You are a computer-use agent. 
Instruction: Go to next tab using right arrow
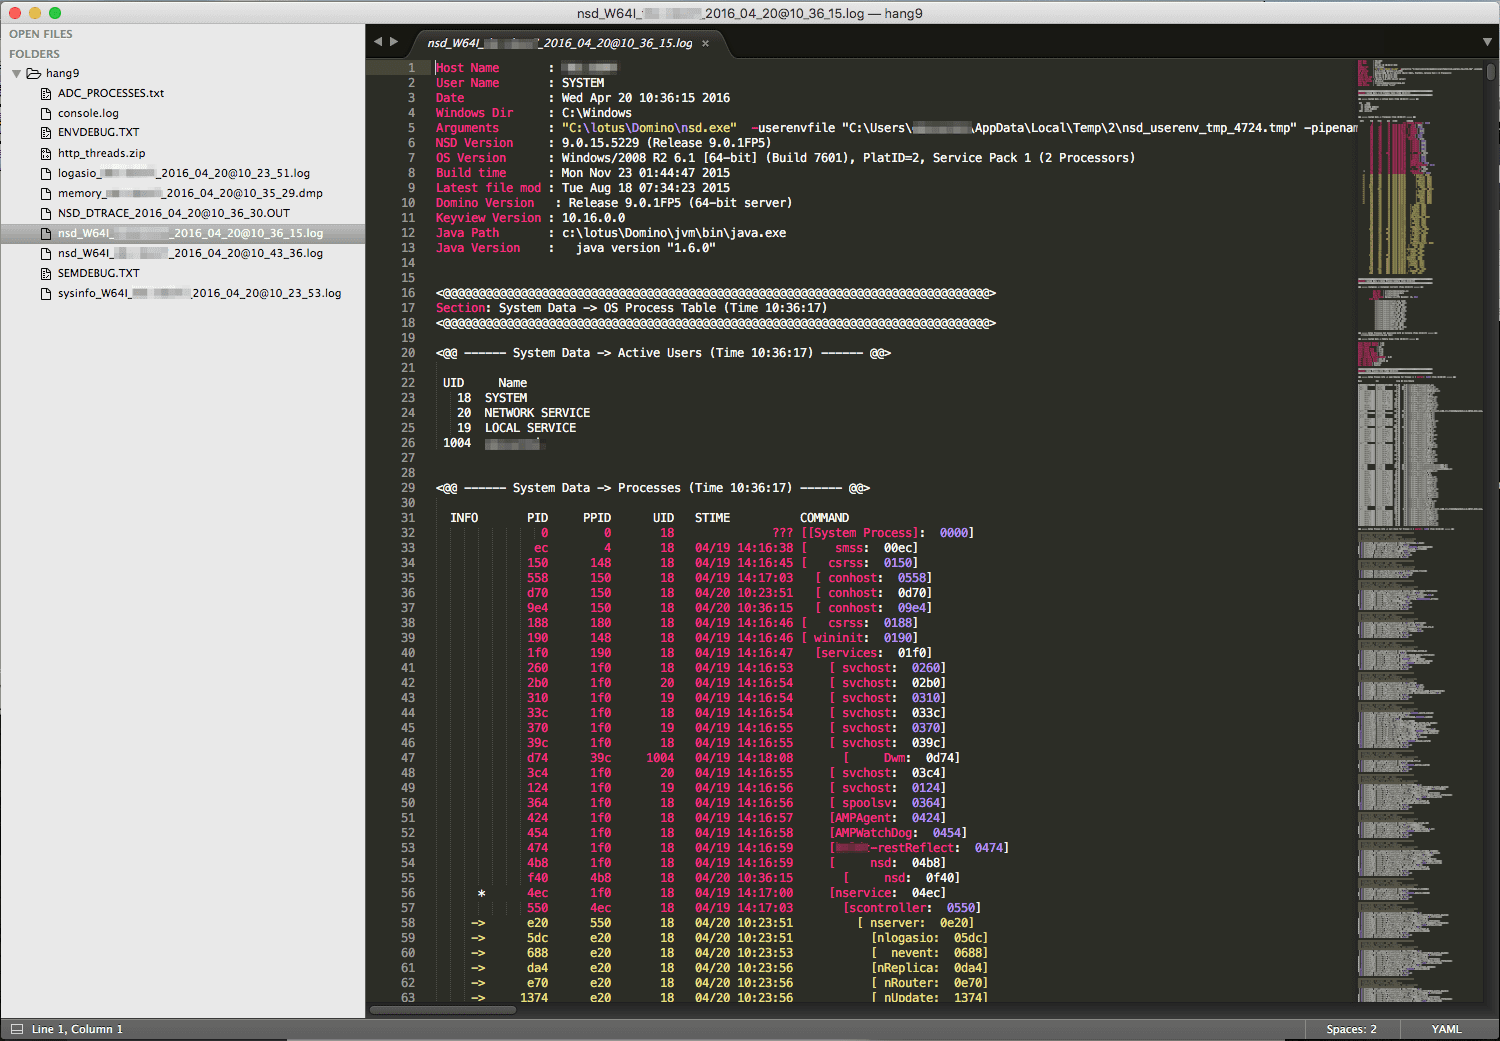tap(394, 42)
